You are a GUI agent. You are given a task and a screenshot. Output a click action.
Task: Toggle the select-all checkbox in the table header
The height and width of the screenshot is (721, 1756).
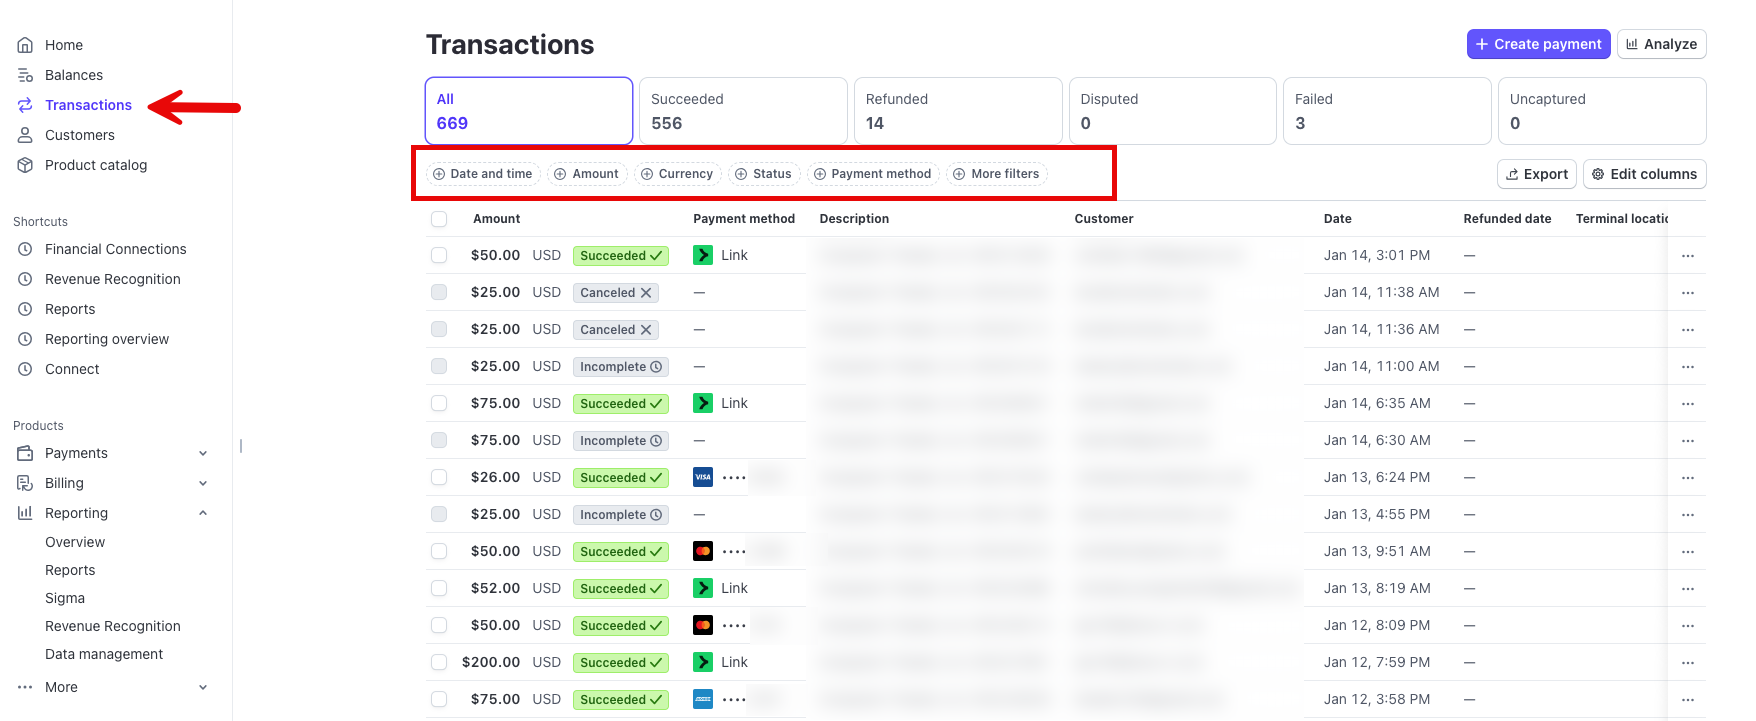click(x=439, y=219)
